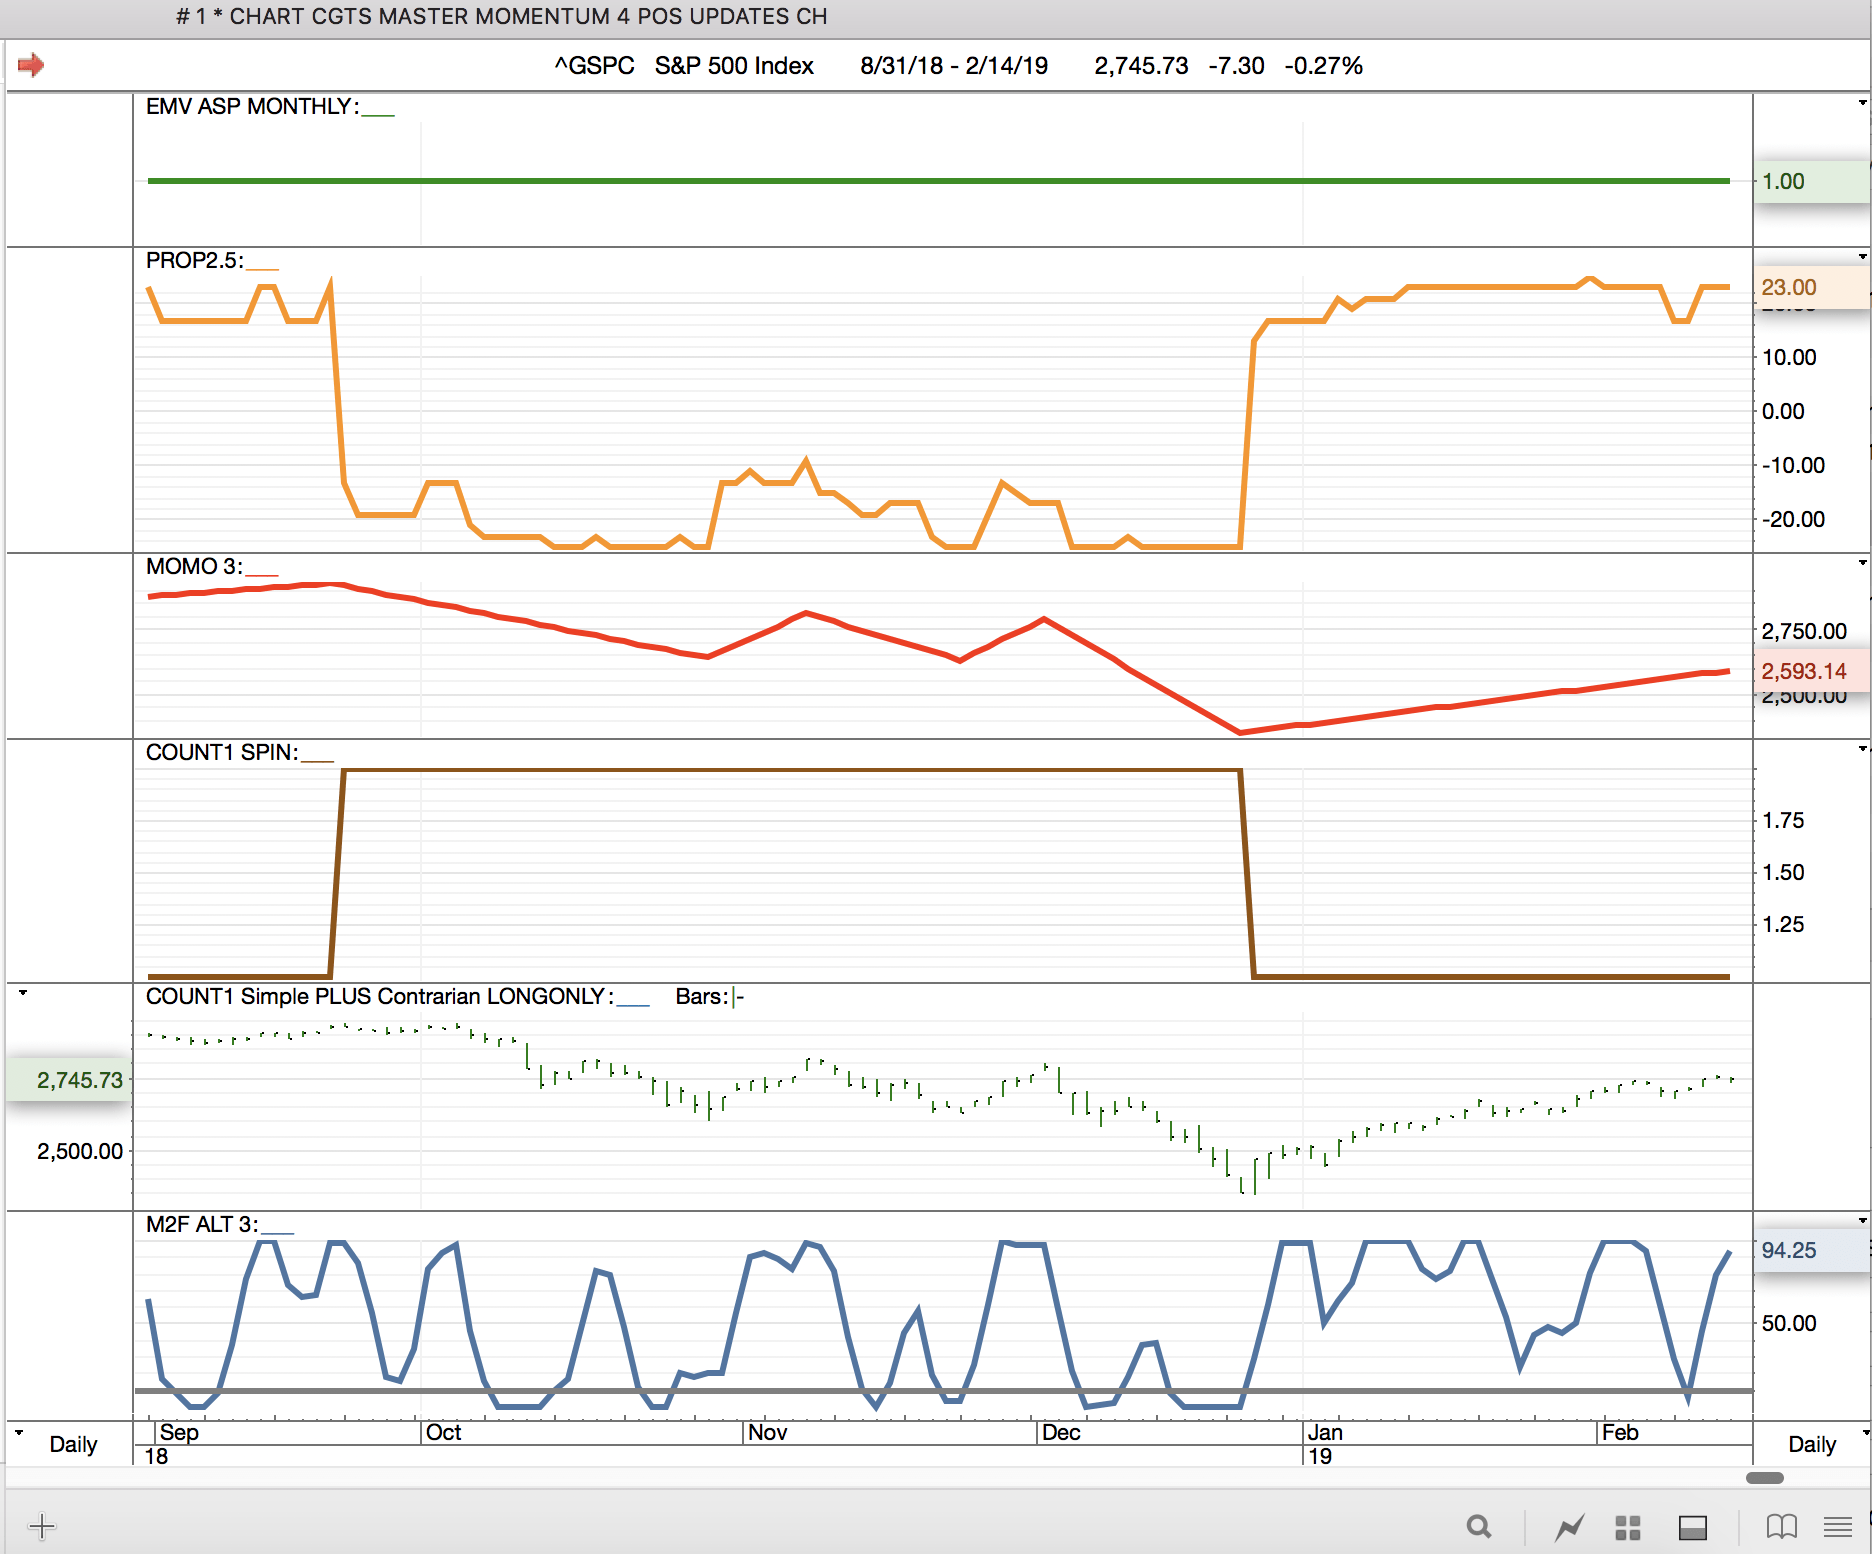Open the left Daily periodicity dropdown arrow
This screenshot has height=1554, width=1872.
coord(19,1432)
